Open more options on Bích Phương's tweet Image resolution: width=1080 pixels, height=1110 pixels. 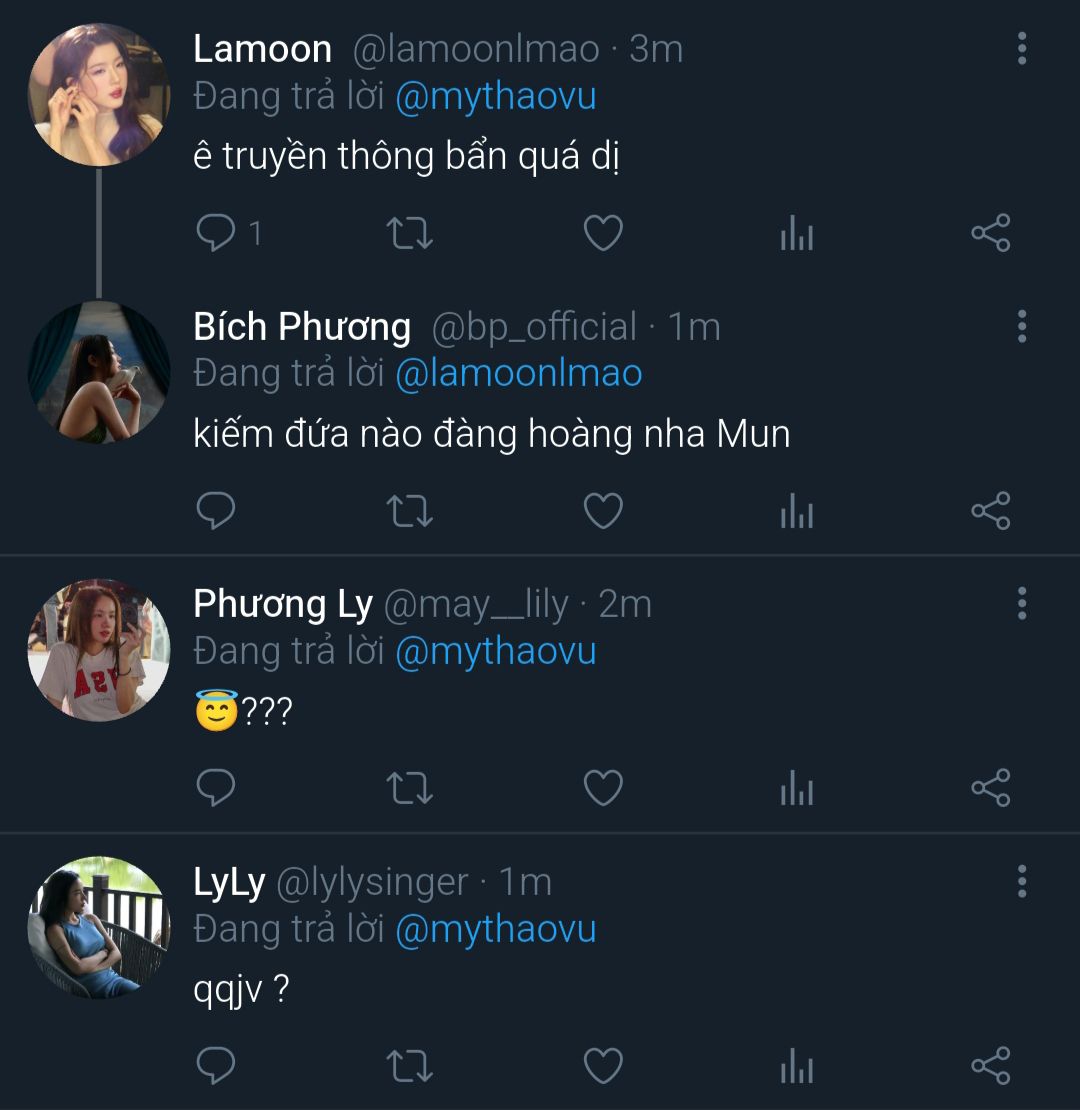point(1021,326)
